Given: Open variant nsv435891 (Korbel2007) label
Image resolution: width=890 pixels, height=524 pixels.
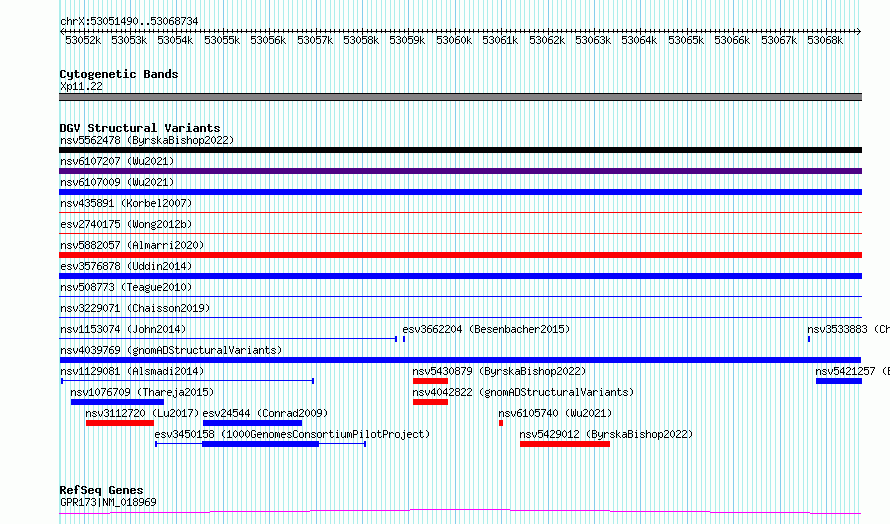Looking at the screenshot, I should click(126, 203).
